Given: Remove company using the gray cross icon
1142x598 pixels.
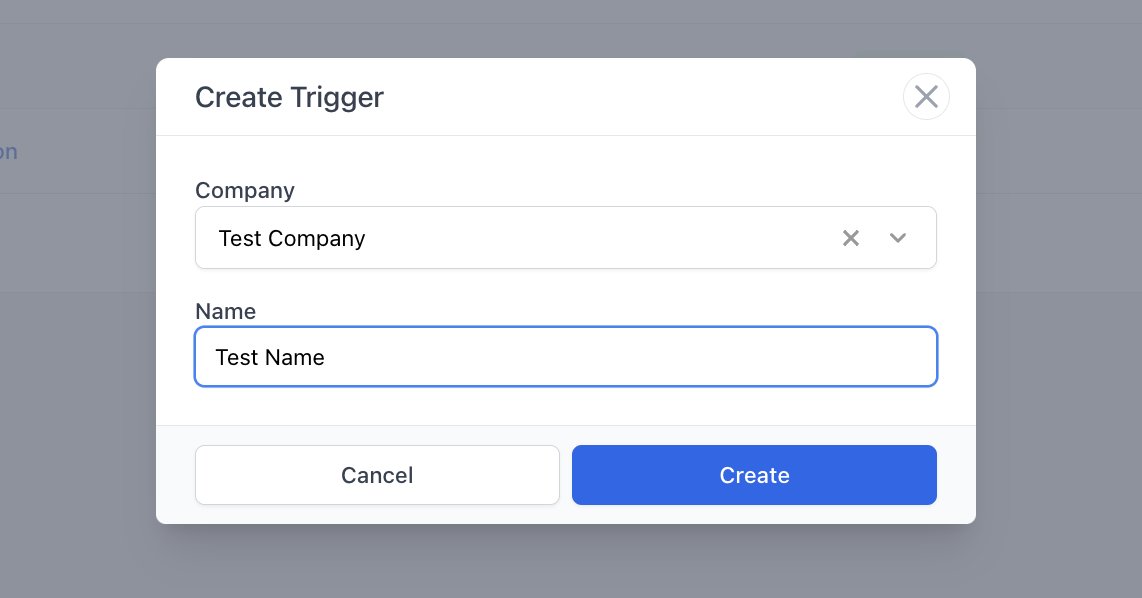Looking at the screenshot, I should pos(851,238).
